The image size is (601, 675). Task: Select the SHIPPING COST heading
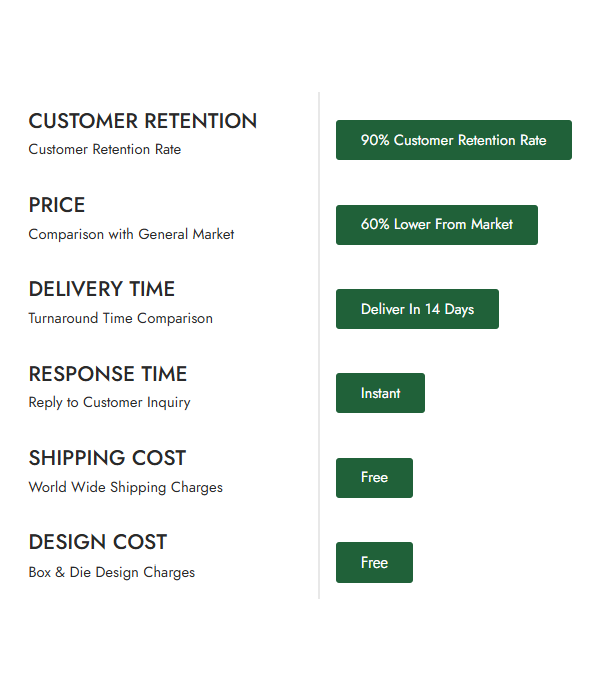tap(107, 458)
